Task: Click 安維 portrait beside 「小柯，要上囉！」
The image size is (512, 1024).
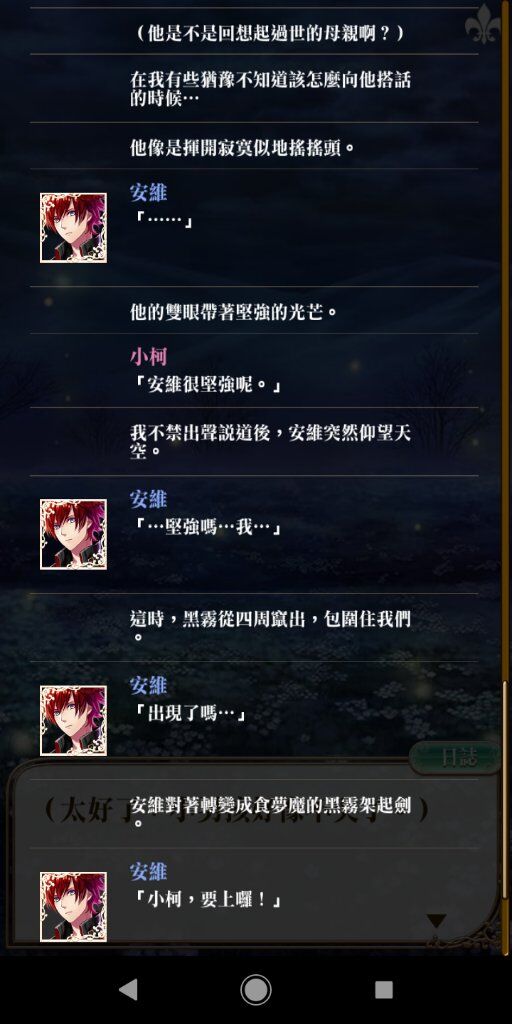Action: (x=73, y=906)
